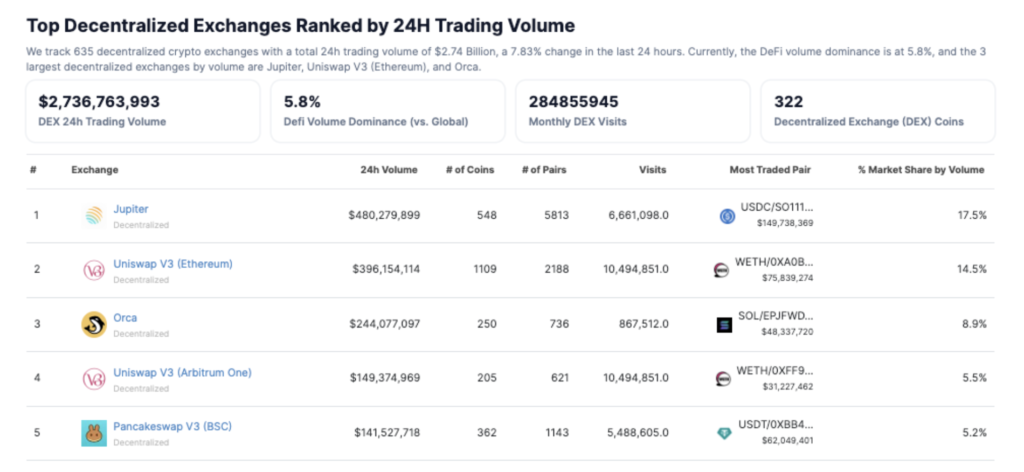1024x472 pixels.
Task: Open the Jupiter exchange link
Action: coord(131,209)
